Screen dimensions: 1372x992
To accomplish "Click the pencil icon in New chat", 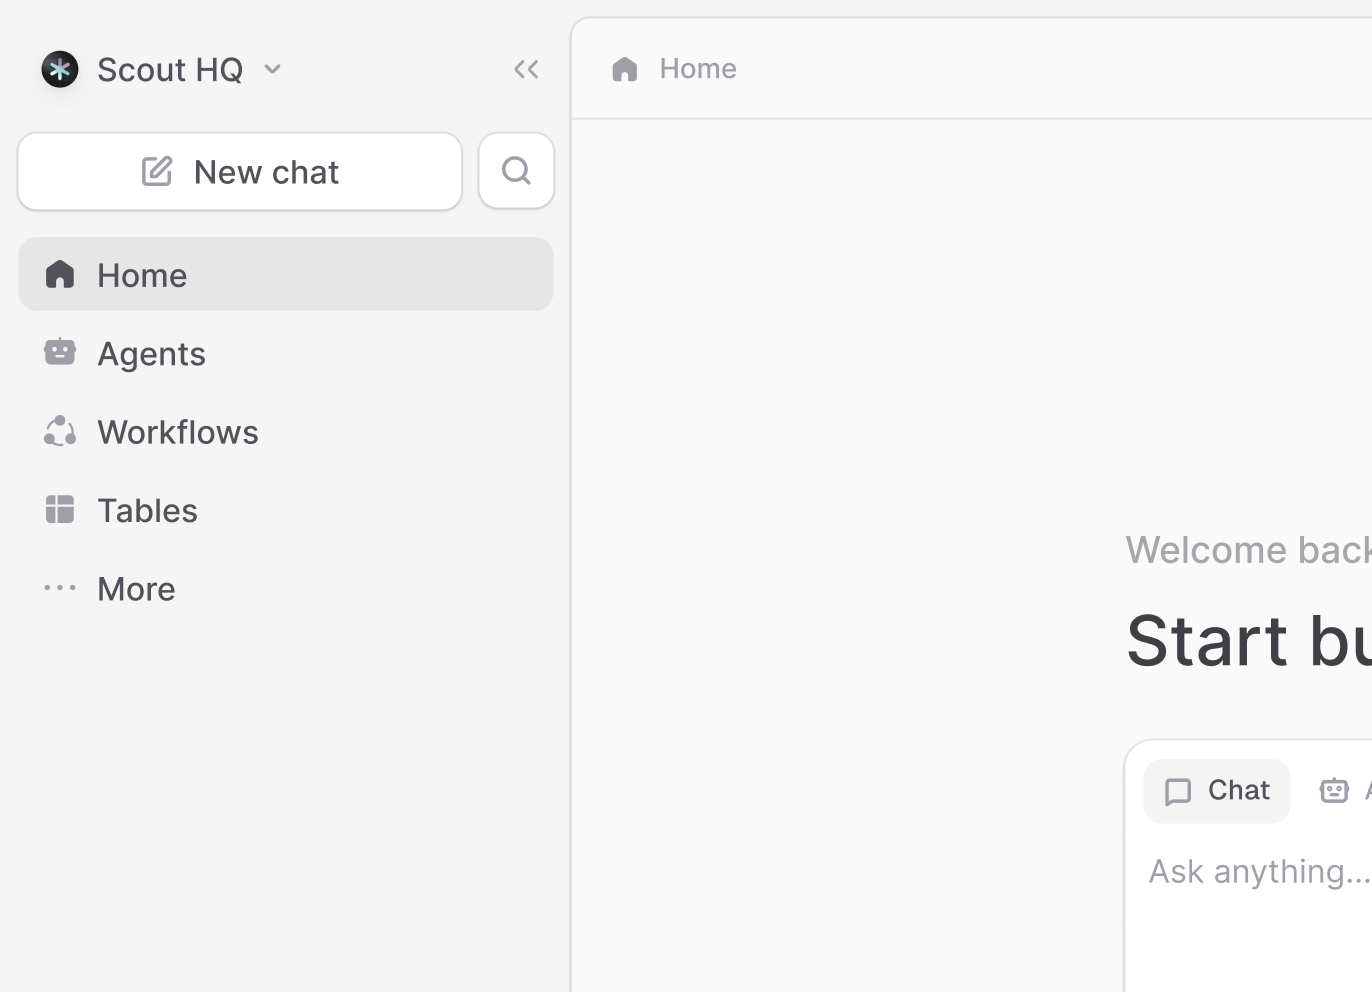I will coord(157,171).
